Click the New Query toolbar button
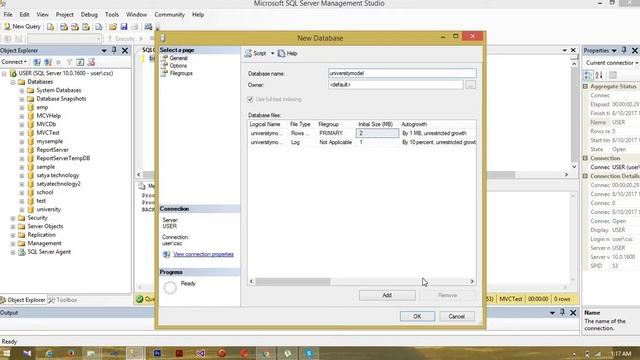Viewport: 640px width, 360px height. (x=22, y=27)
